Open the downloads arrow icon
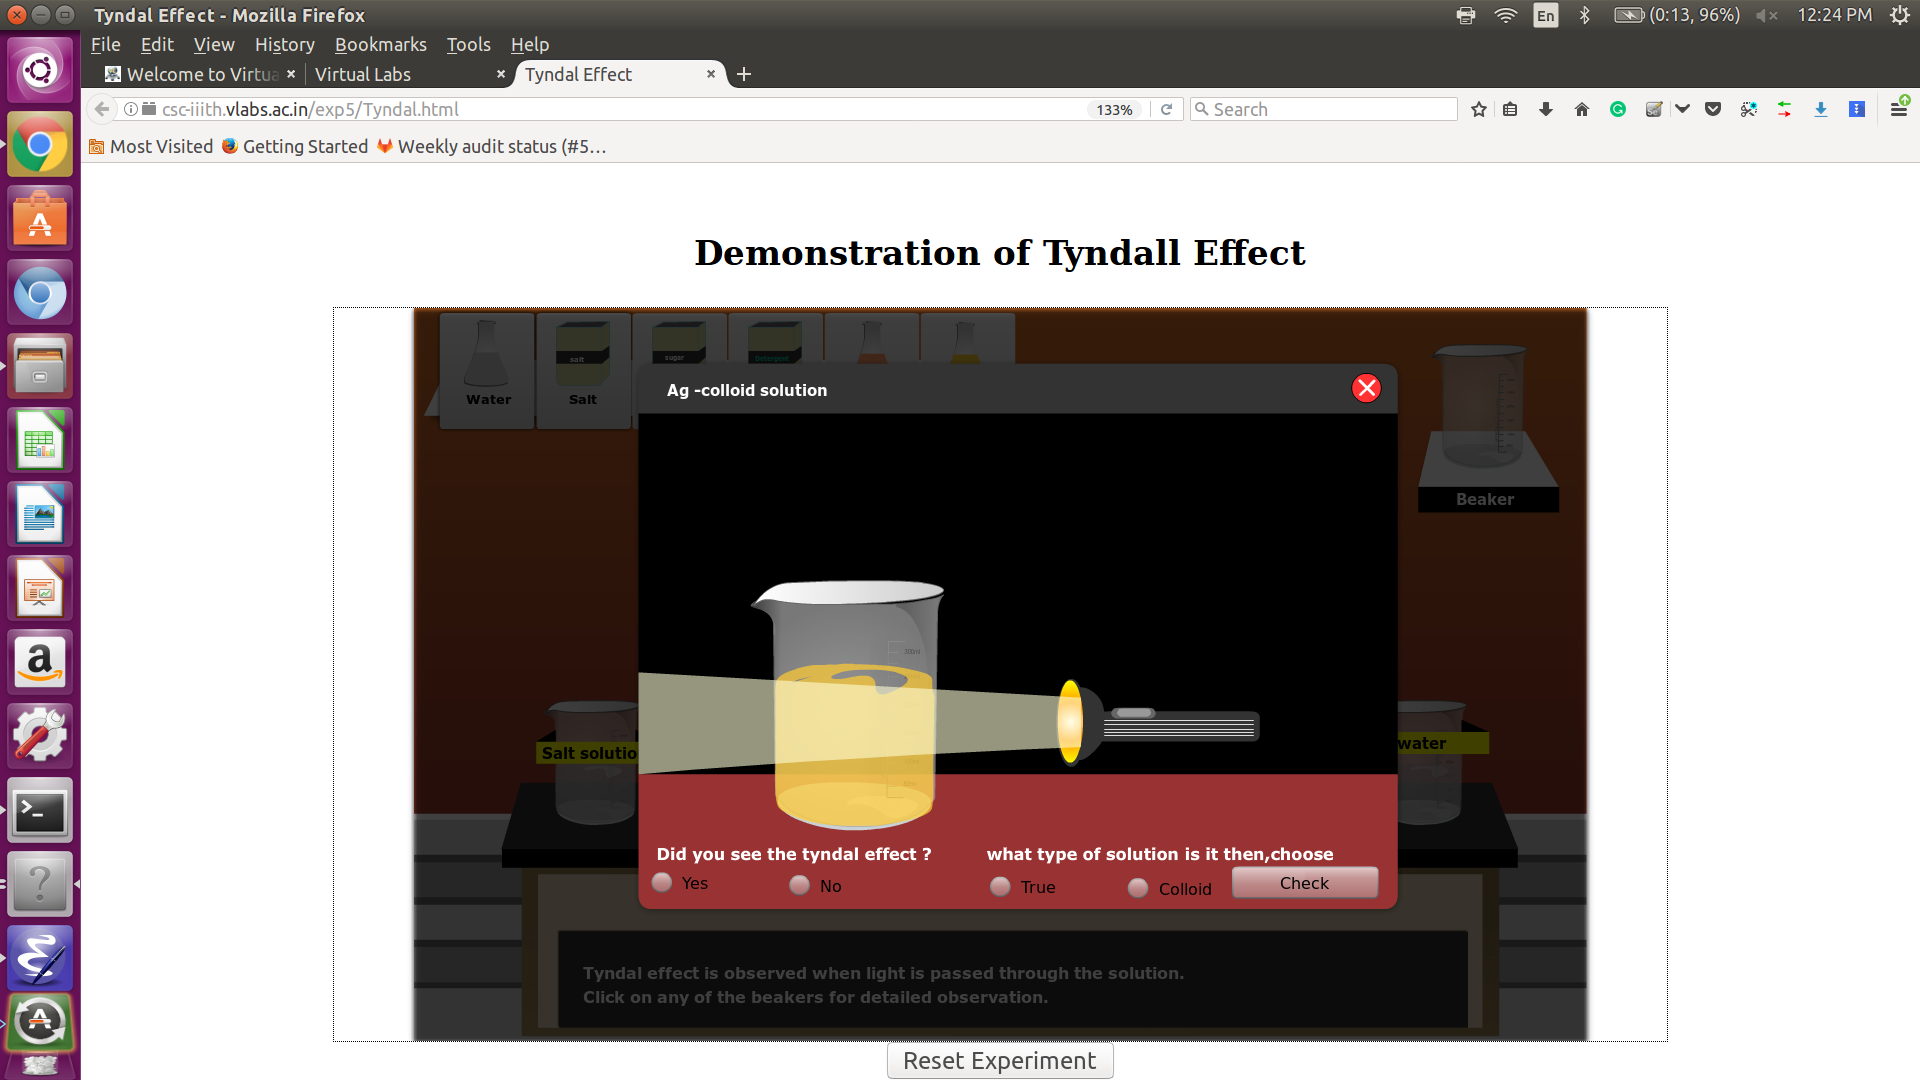The image size is (1920, 1080). point(1546,110)
